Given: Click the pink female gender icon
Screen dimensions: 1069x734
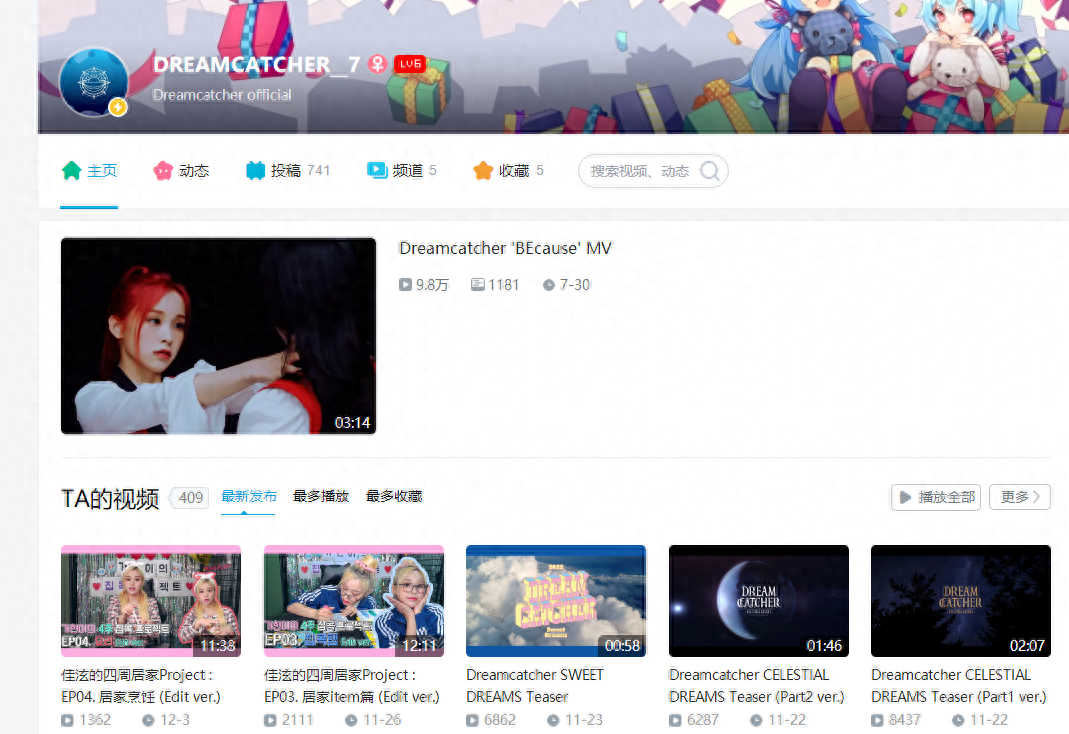Looking at the screenshot, I should click(377, 65).
